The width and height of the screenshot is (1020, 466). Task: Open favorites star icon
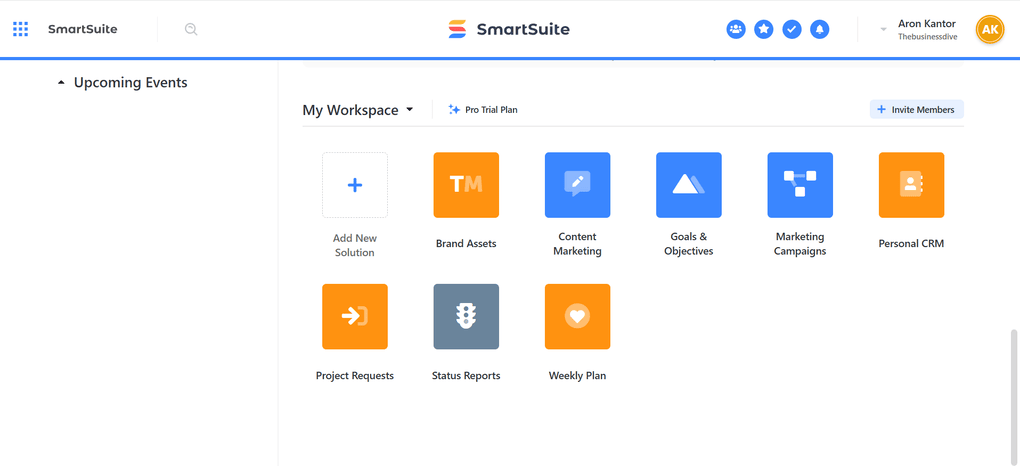pyautogui.click(x=764, y=29)
